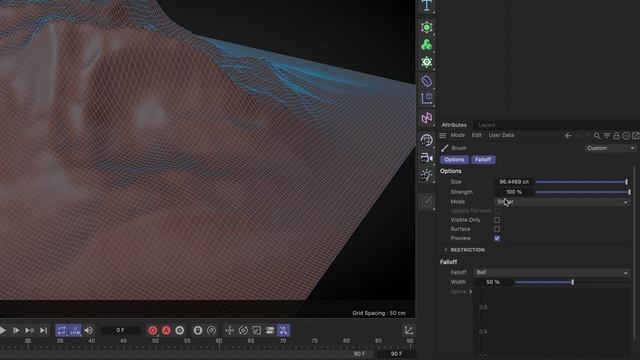Click the Size slider handle
The image size is (640, 360).
click(626, 182)
